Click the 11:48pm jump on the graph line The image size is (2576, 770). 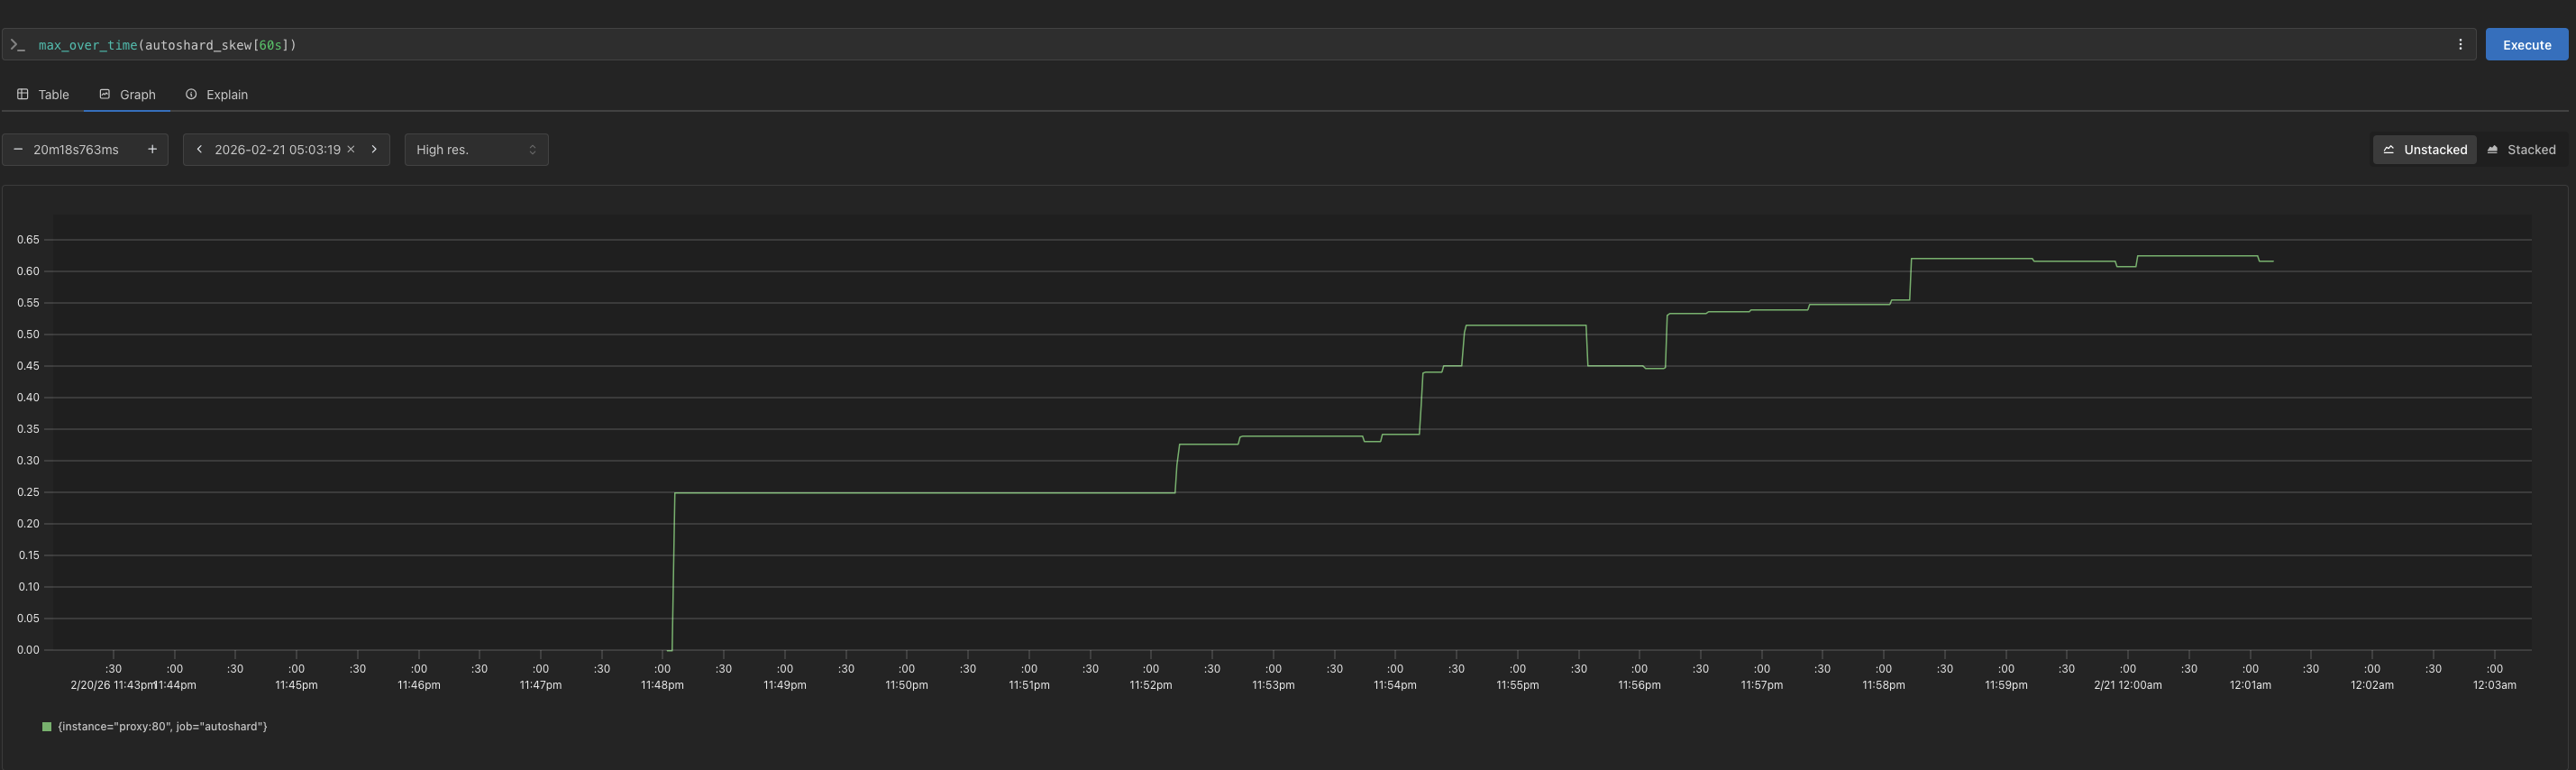tap(673, 570)
